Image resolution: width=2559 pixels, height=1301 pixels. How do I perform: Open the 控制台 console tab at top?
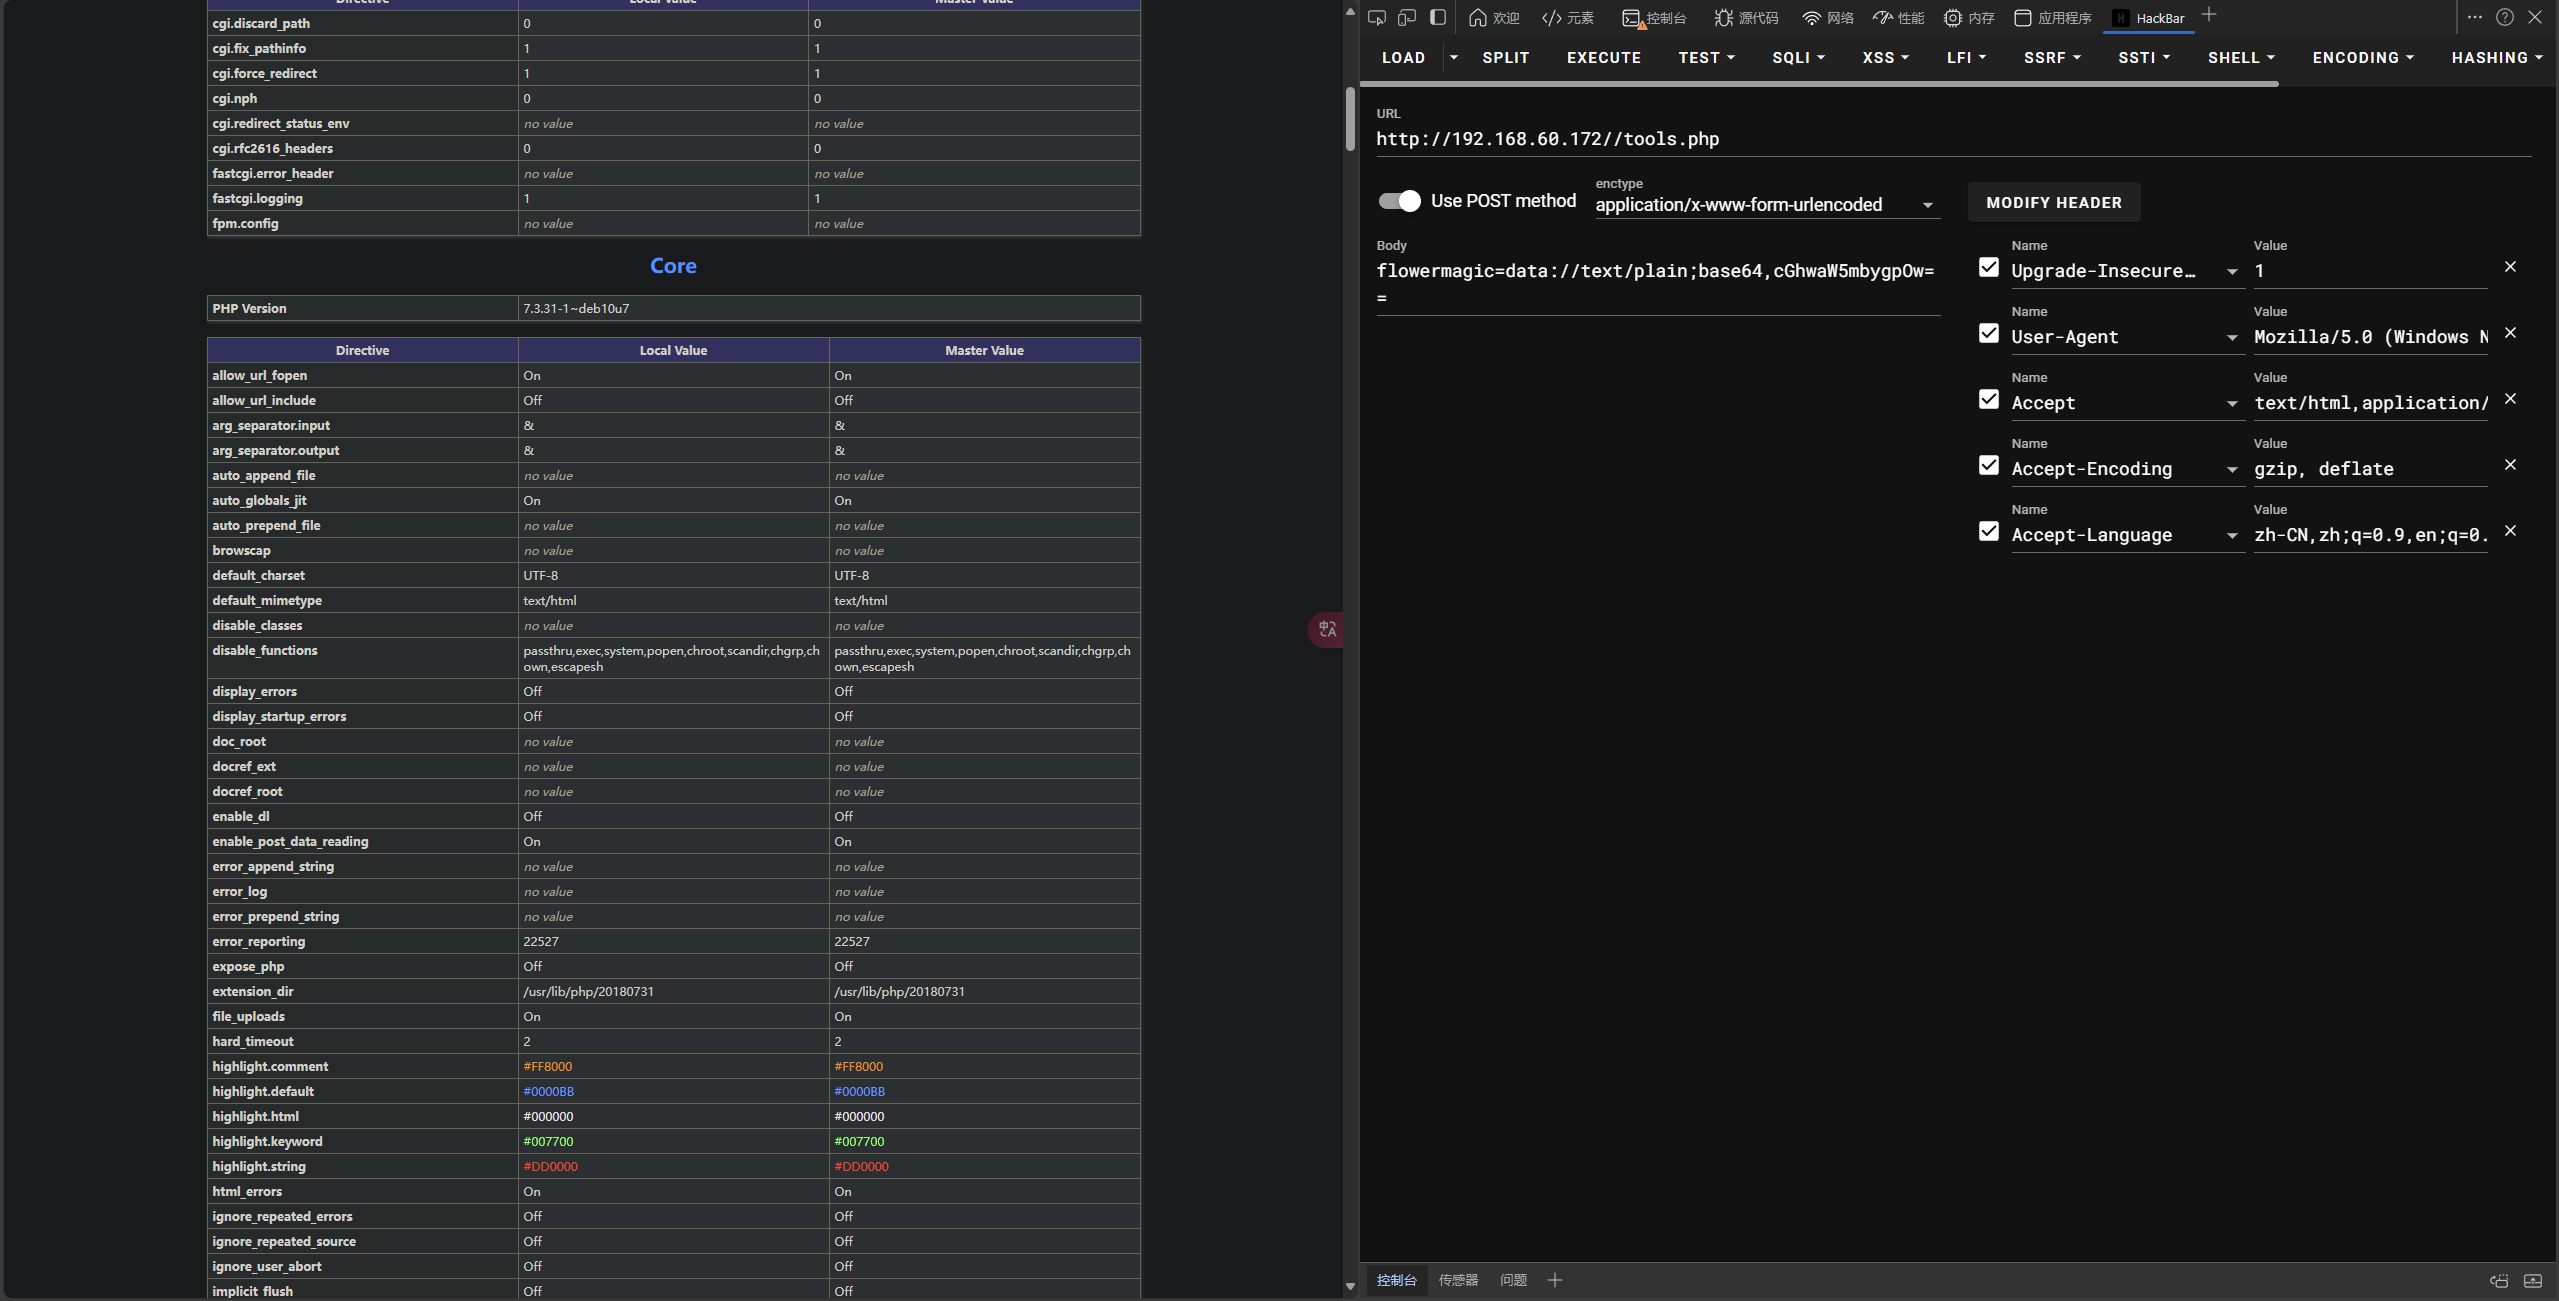pyautogui.click(x=1655, y=18)
